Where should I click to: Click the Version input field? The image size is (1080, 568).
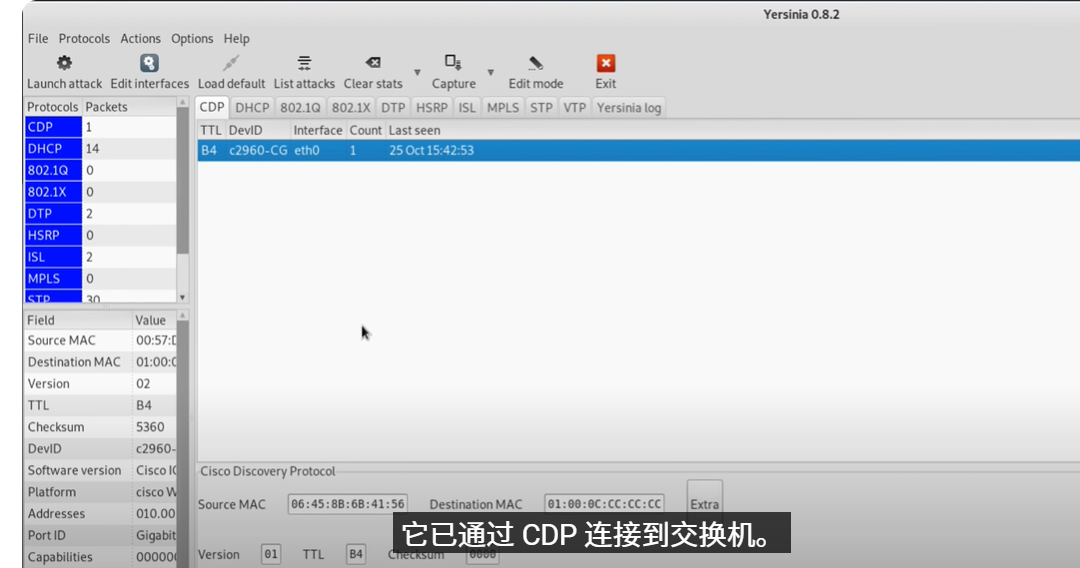pos(271,554)
